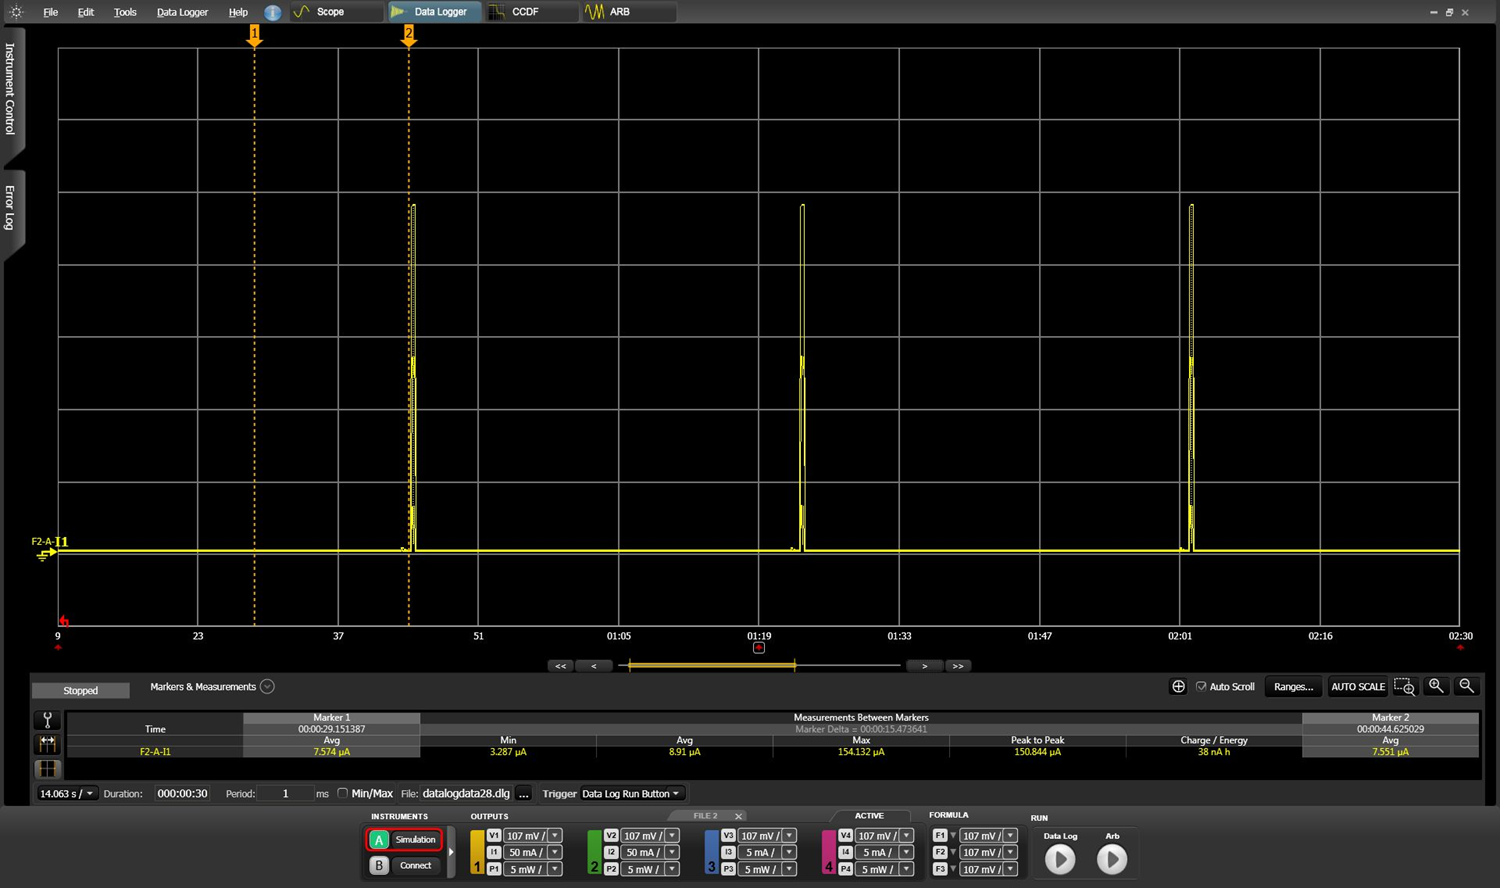The height and width of the screenshot is (888, 1500).
Task: Open the Tools menu
Action: click(x=125, y=12)
